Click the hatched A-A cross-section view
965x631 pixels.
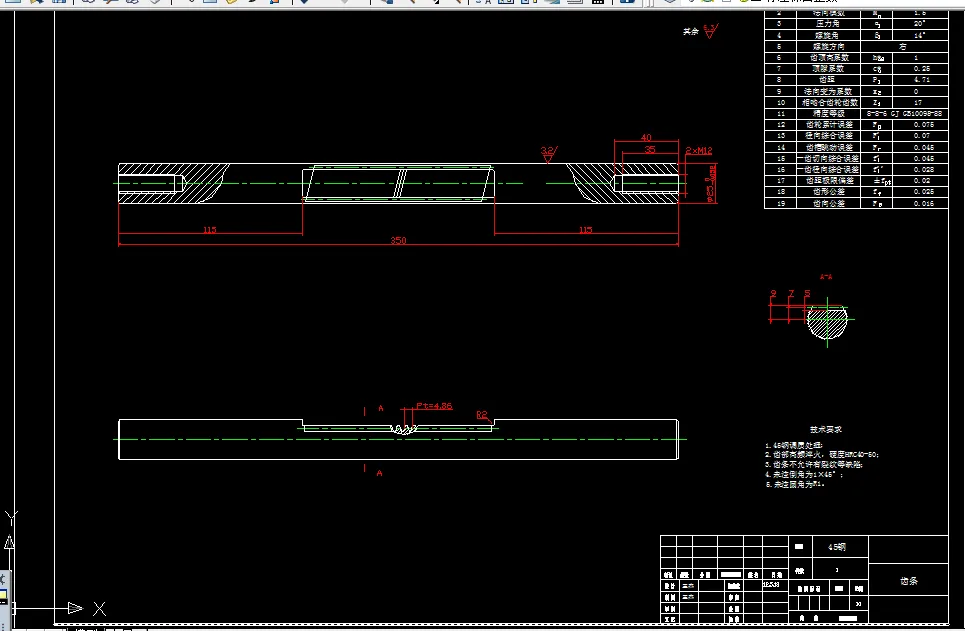pyautogui.click(x=827, y=323)
